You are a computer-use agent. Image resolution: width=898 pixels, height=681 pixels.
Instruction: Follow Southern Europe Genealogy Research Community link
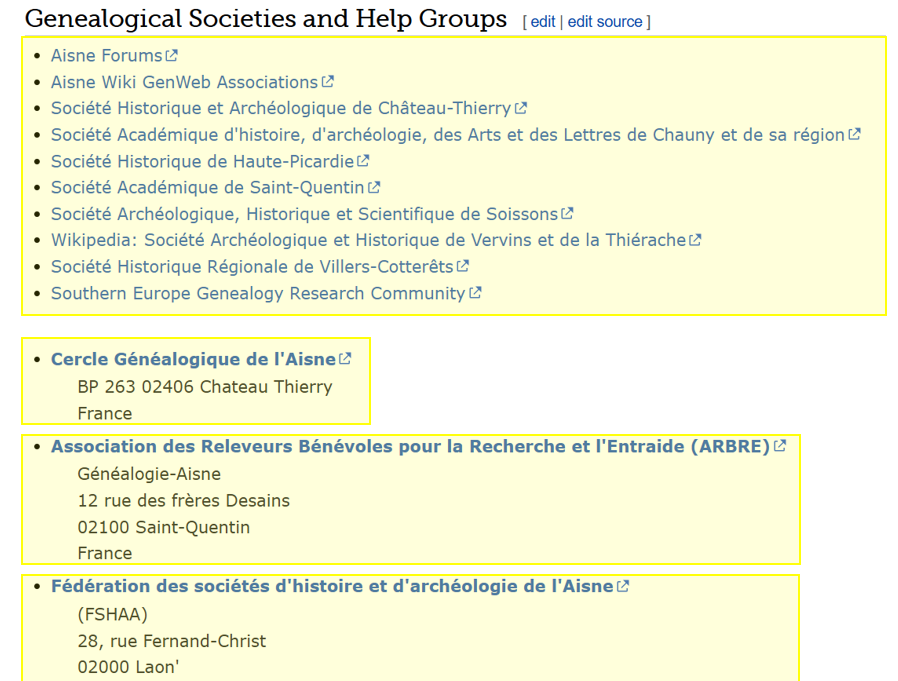[258, 293]
